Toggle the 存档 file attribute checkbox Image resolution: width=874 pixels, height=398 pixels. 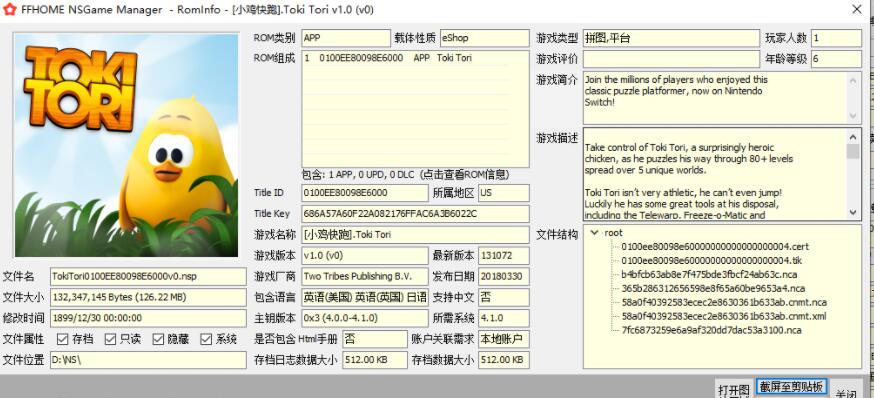pyautogui.click(x=62, y=339)
